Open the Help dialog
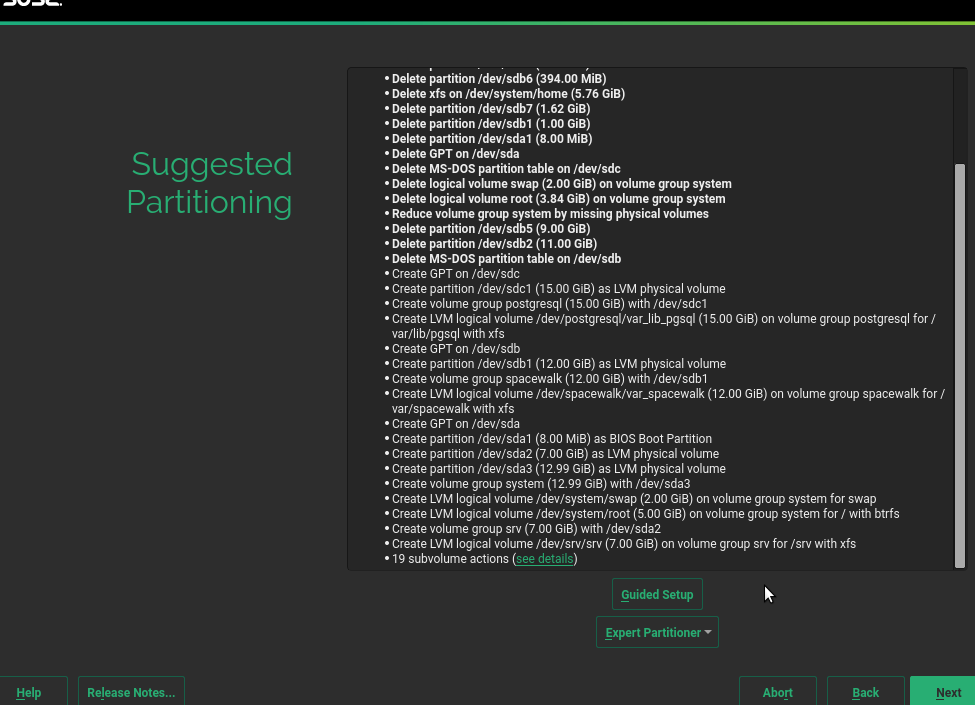Image resolution: width=975 pixels, height=705 pixels. tap(29, 692)
